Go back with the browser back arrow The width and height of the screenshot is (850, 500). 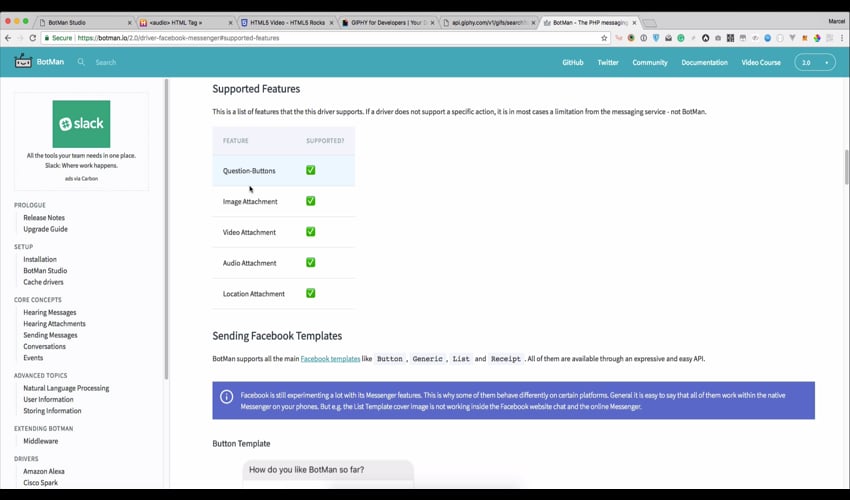8,38
